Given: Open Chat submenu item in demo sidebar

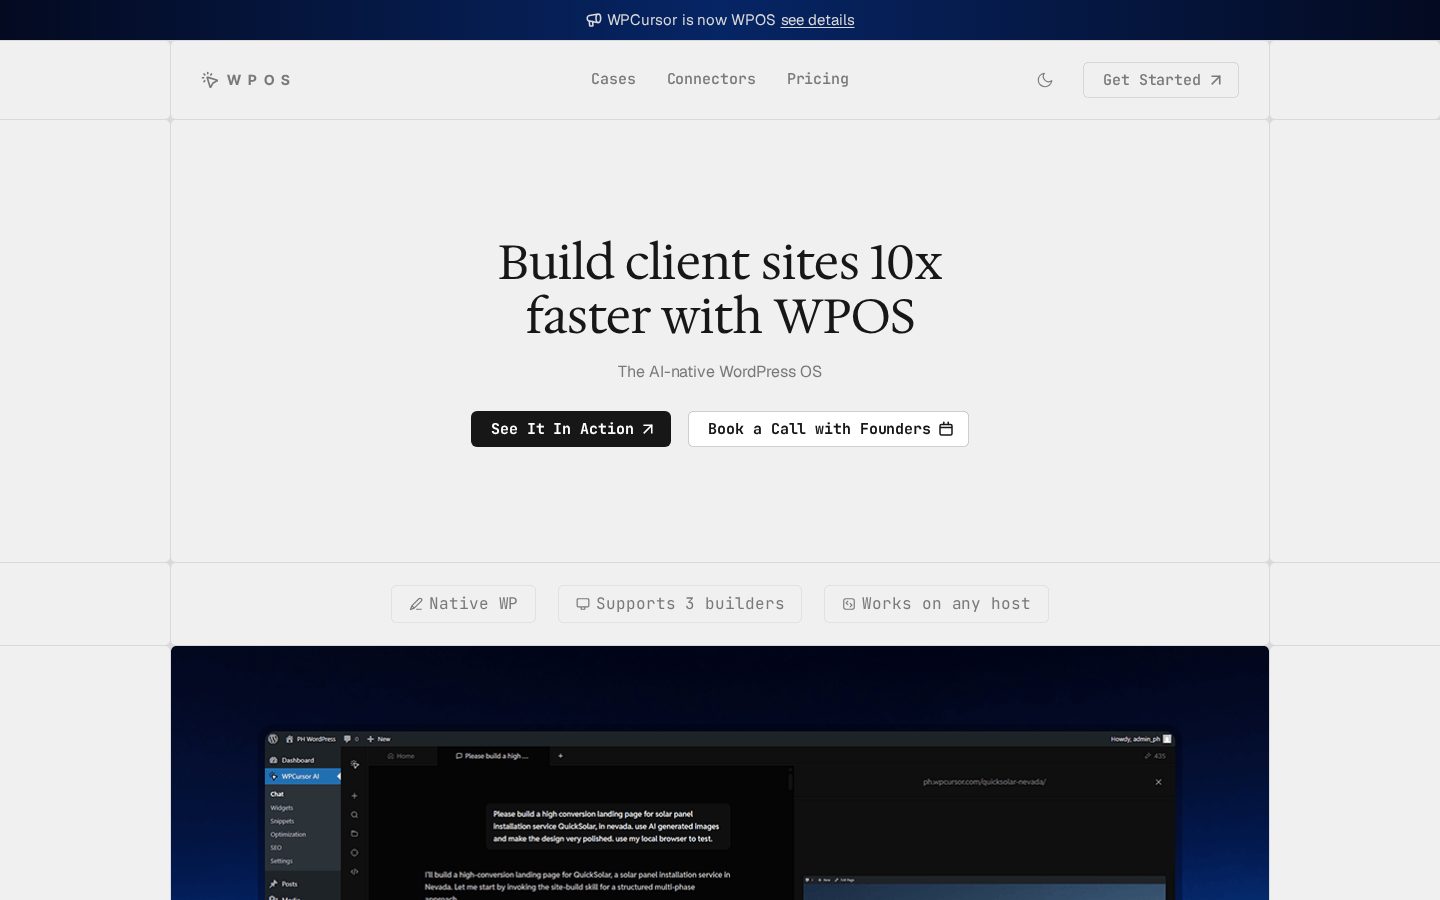Looking at the screenshot, I should (x=277, y=794).
